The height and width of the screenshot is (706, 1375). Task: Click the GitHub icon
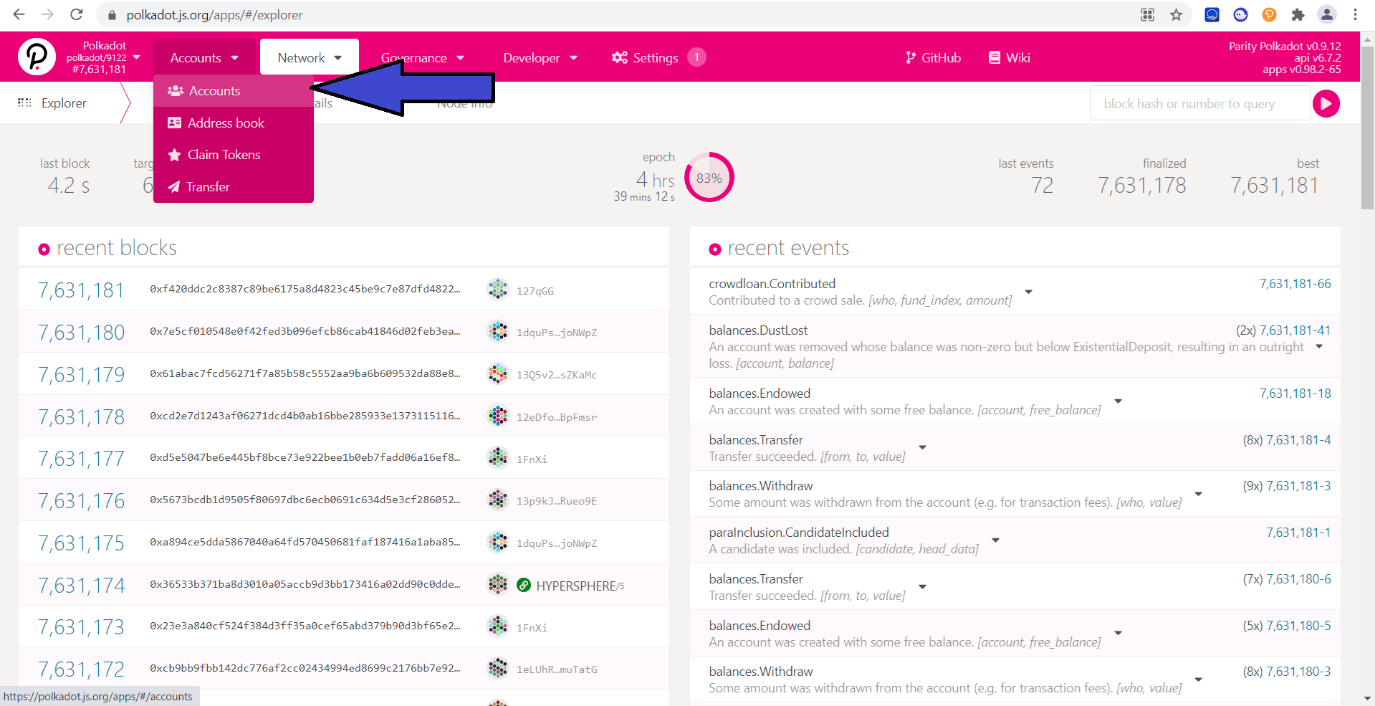(x=910, y=57)
